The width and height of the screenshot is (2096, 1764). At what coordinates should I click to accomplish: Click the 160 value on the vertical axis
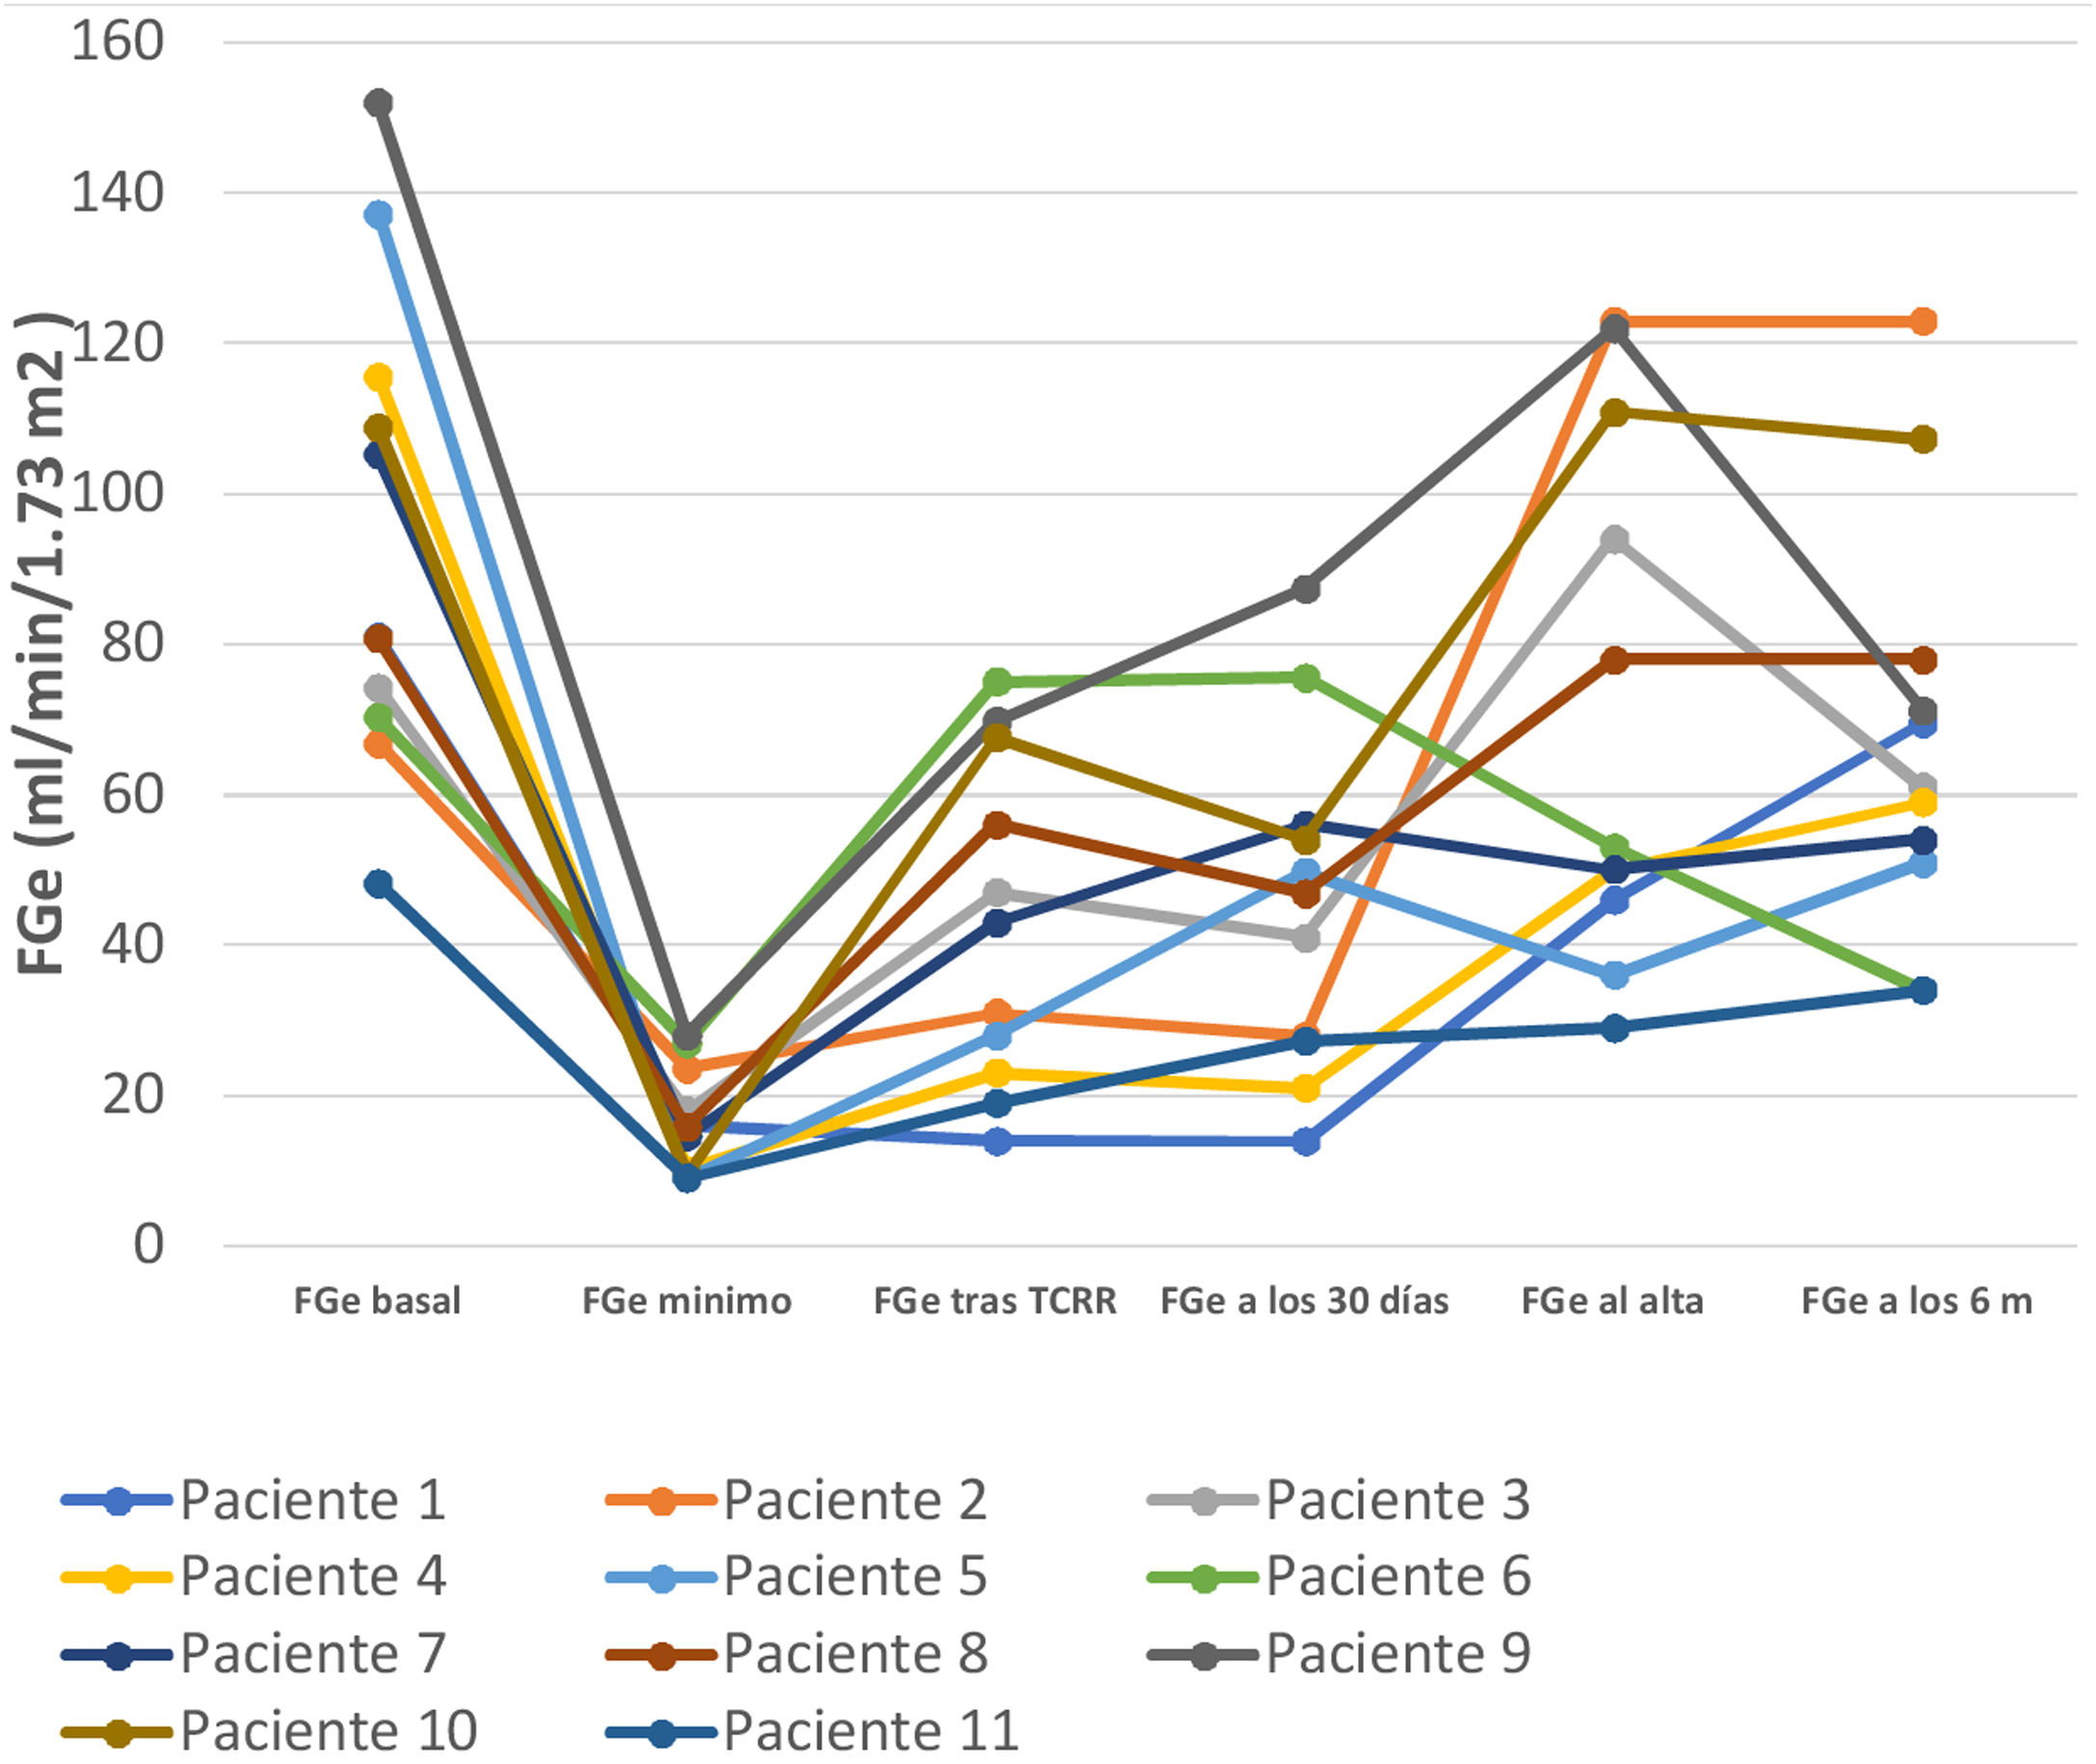[x=117, y=42]
